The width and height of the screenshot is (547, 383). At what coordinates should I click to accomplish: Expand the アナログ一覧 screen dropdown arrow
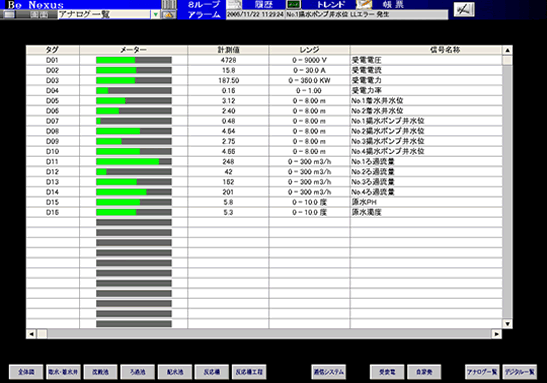point(156,15)
